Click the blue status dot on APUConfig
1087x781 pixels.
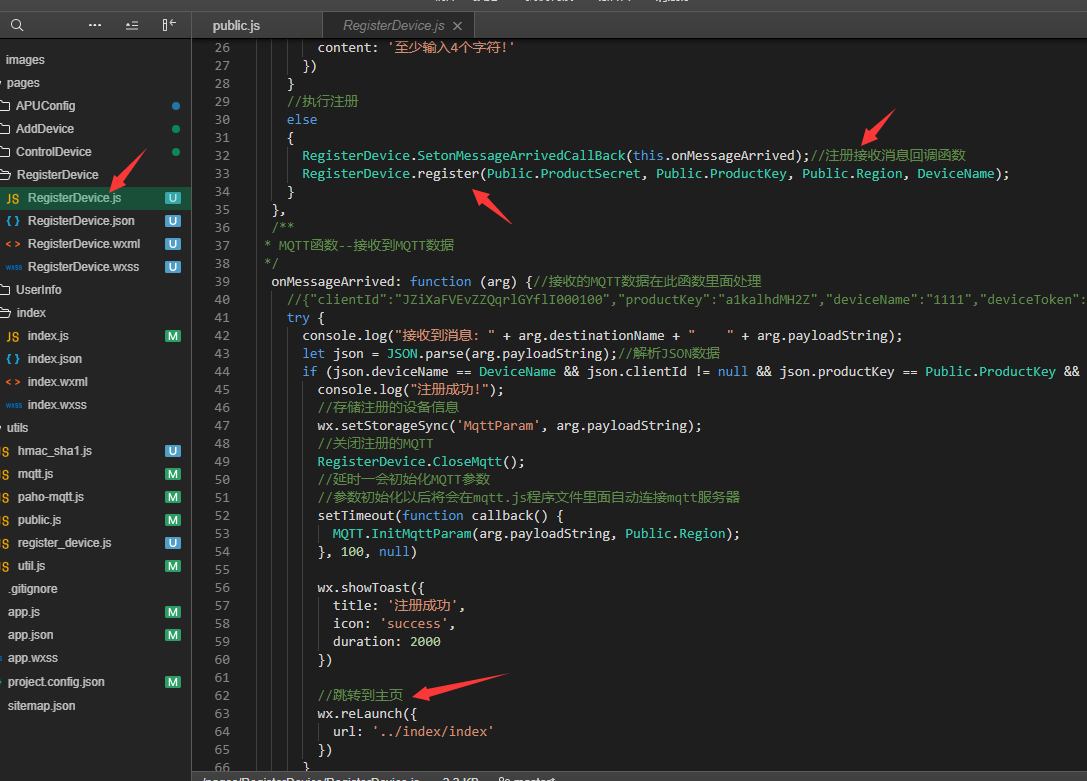[x=176, y=106]
